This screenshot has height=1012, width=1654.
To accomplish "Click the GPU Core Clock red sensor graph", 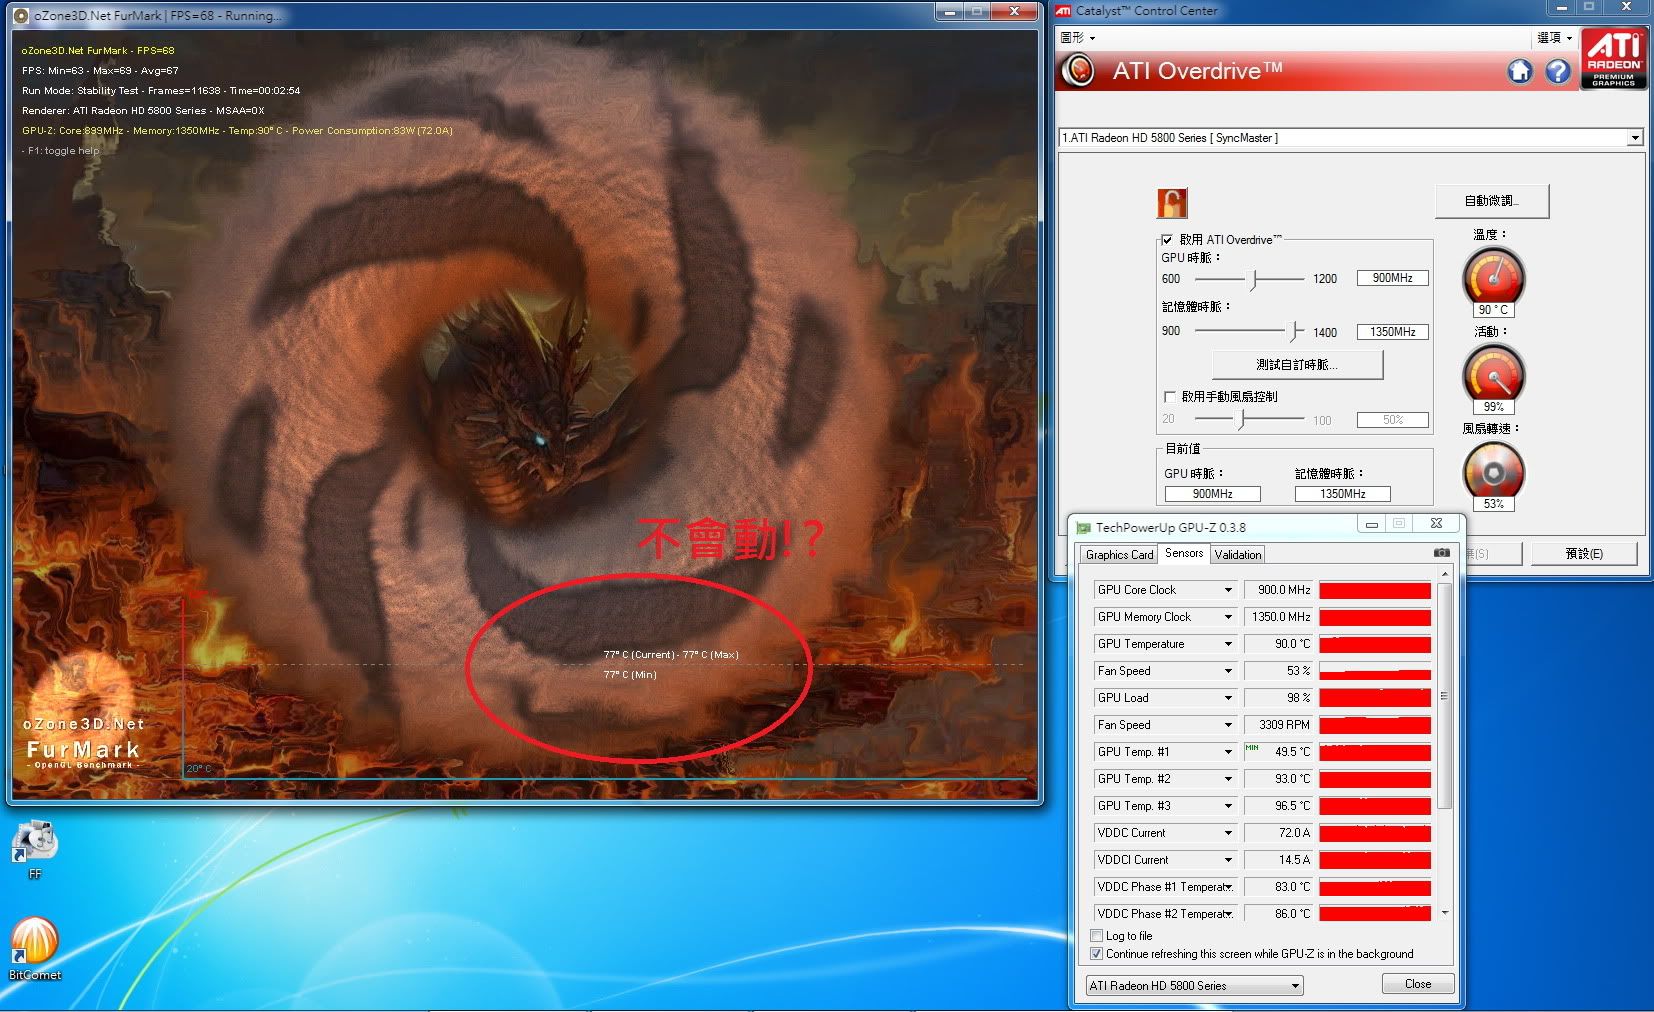I will 1375,590.
